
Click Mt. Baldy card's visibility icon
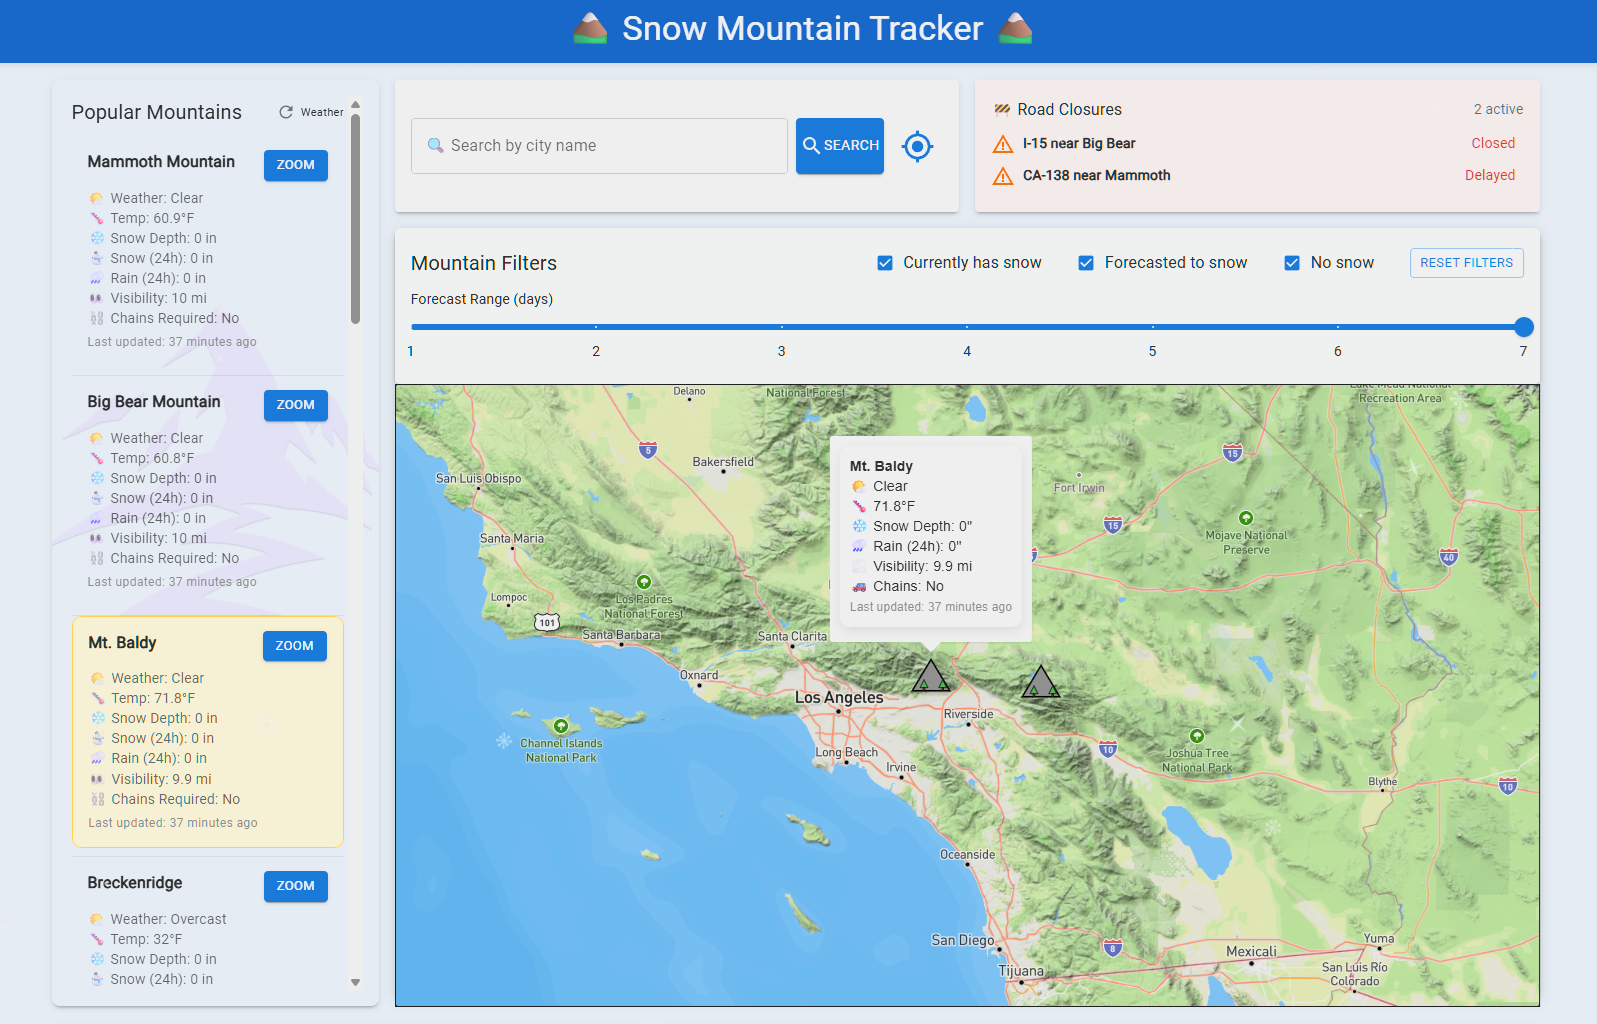[x=98, y=779]
